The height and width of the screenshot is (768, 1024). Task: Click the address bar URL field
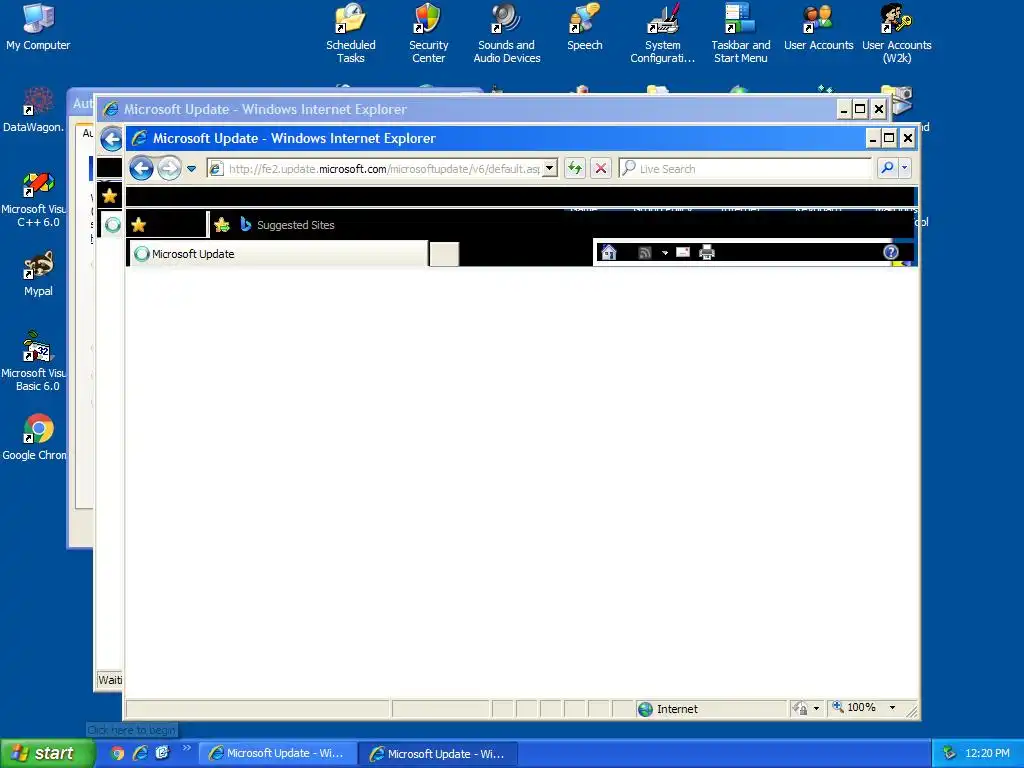[x=383, y=168]
